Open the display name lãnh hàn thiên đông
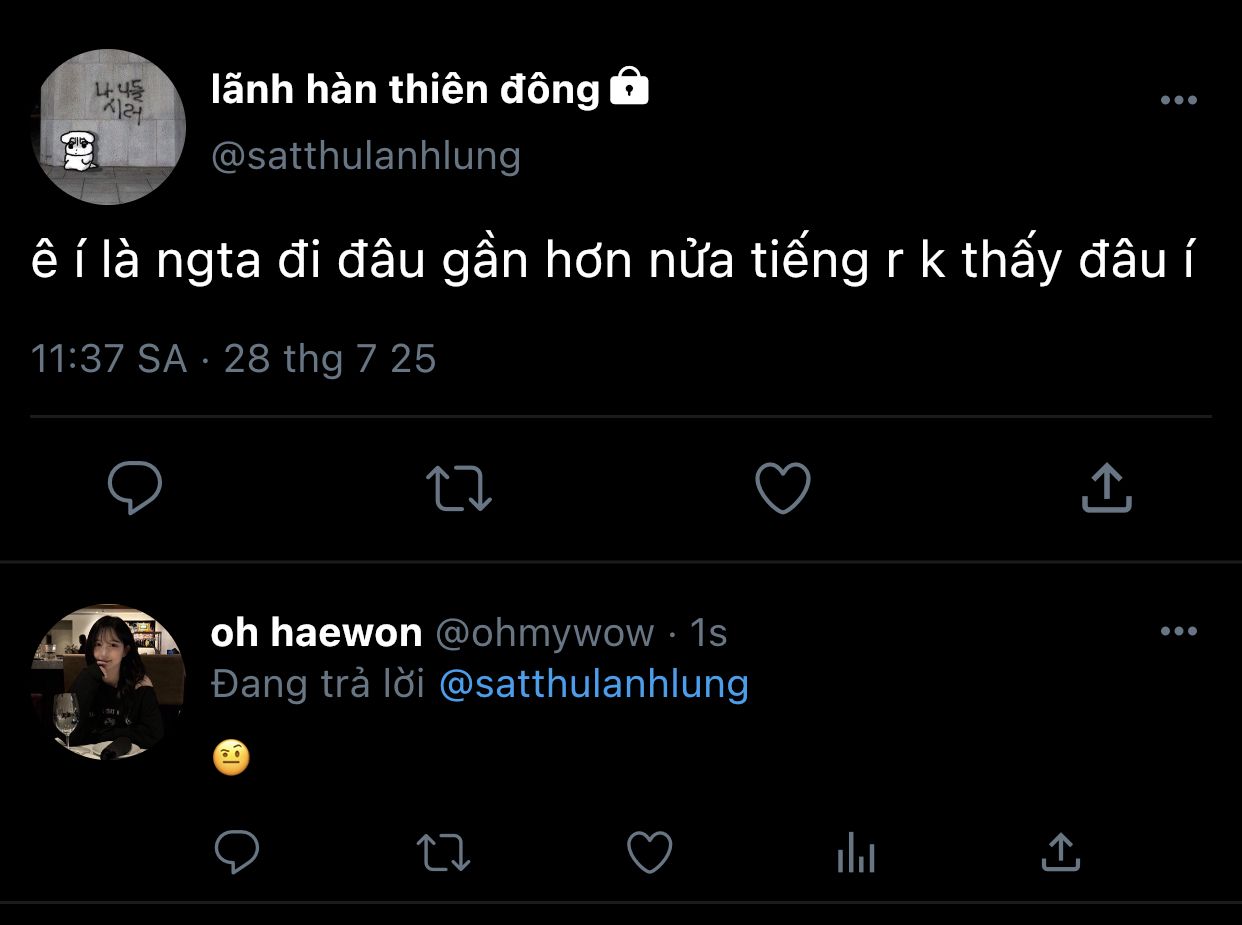 coord(405,90)
